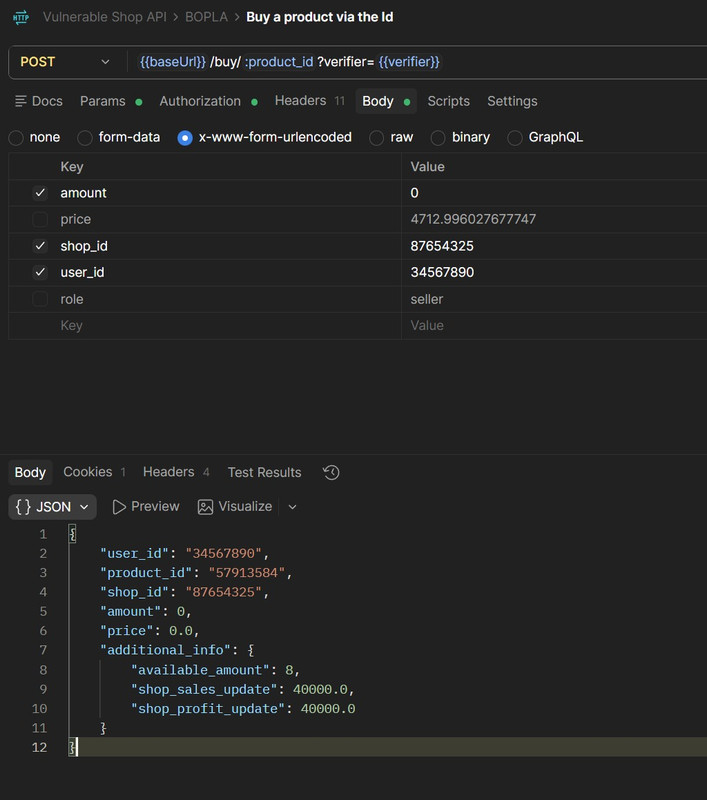Enable the price parameter checkbox
The height and width of the screenshot is (800, 707).
[40, 219]
